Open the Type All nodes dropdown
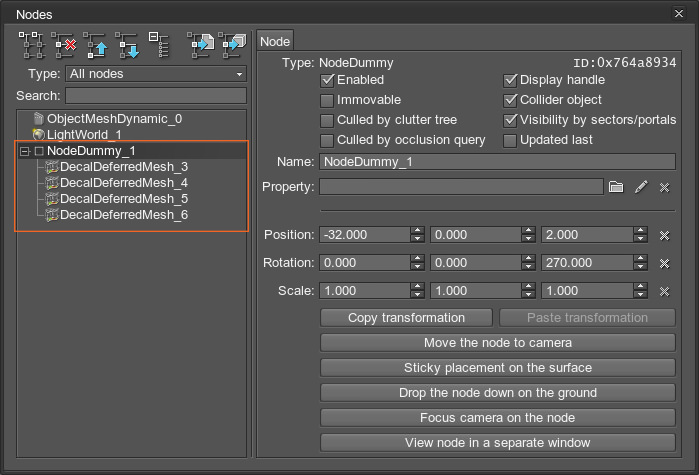This screenshot has width=699, height=475. coord(155,74)
